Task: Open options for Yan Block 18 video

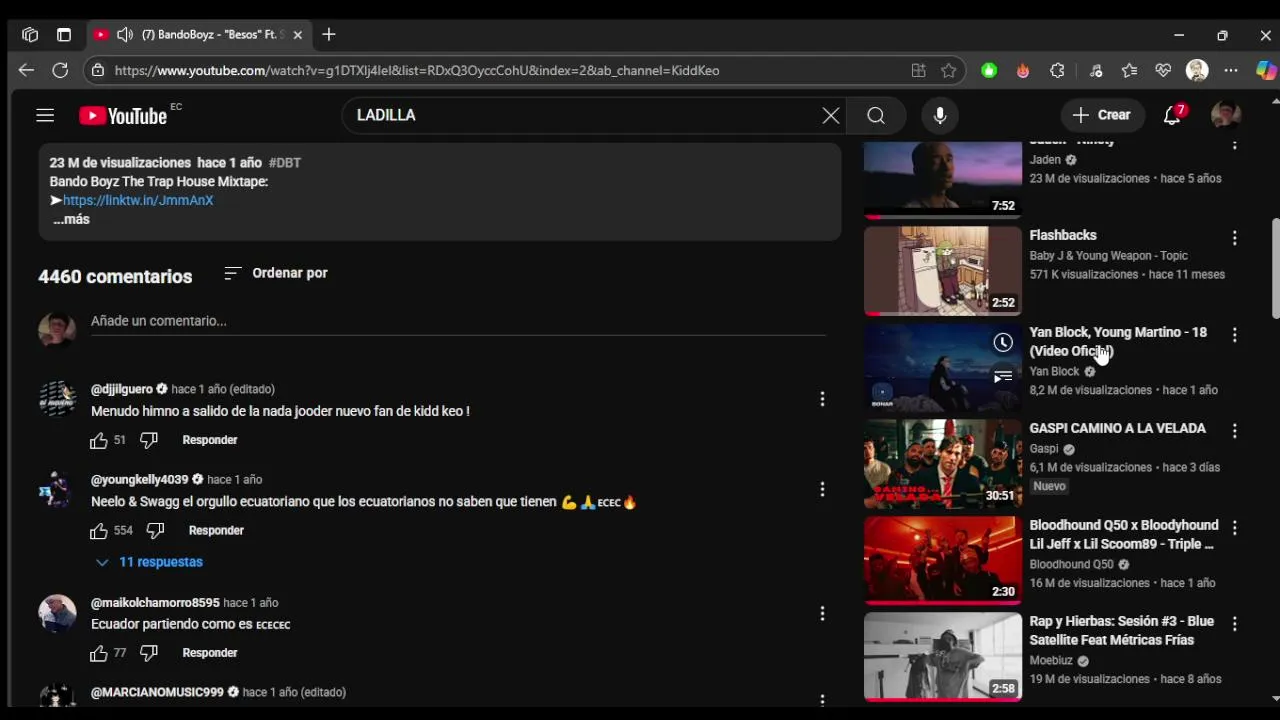Action: pos(1234,335)
